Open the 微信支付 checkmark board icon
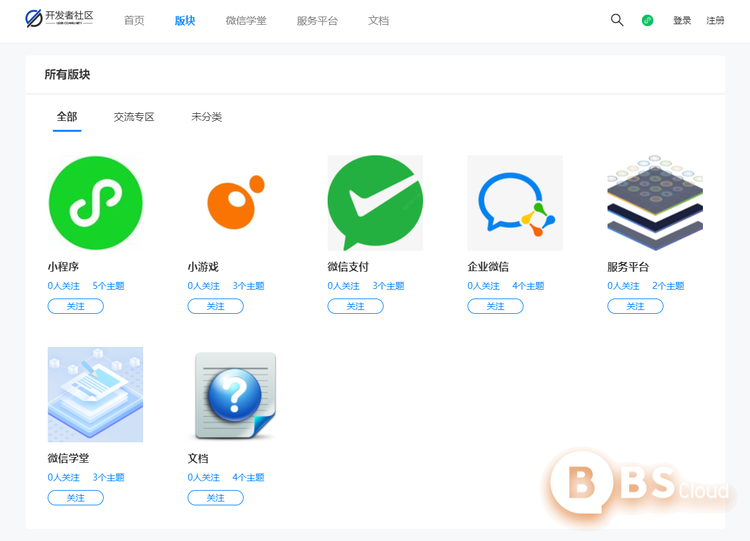Screen dimensions: 750x541 pos(375,203)
